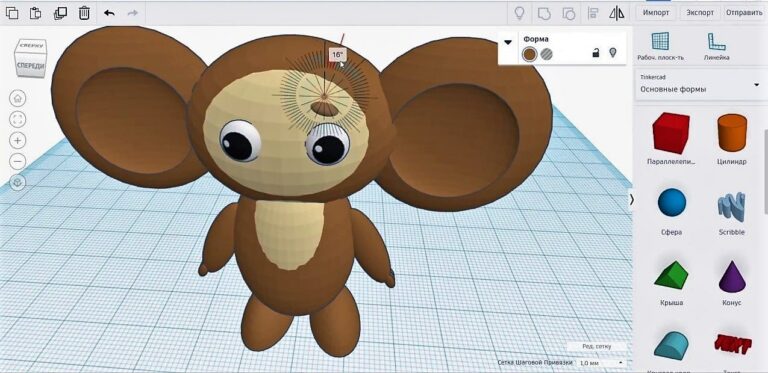The image size is (768, 373).
Task: Click the Импорт button
Action: (656, 13)
